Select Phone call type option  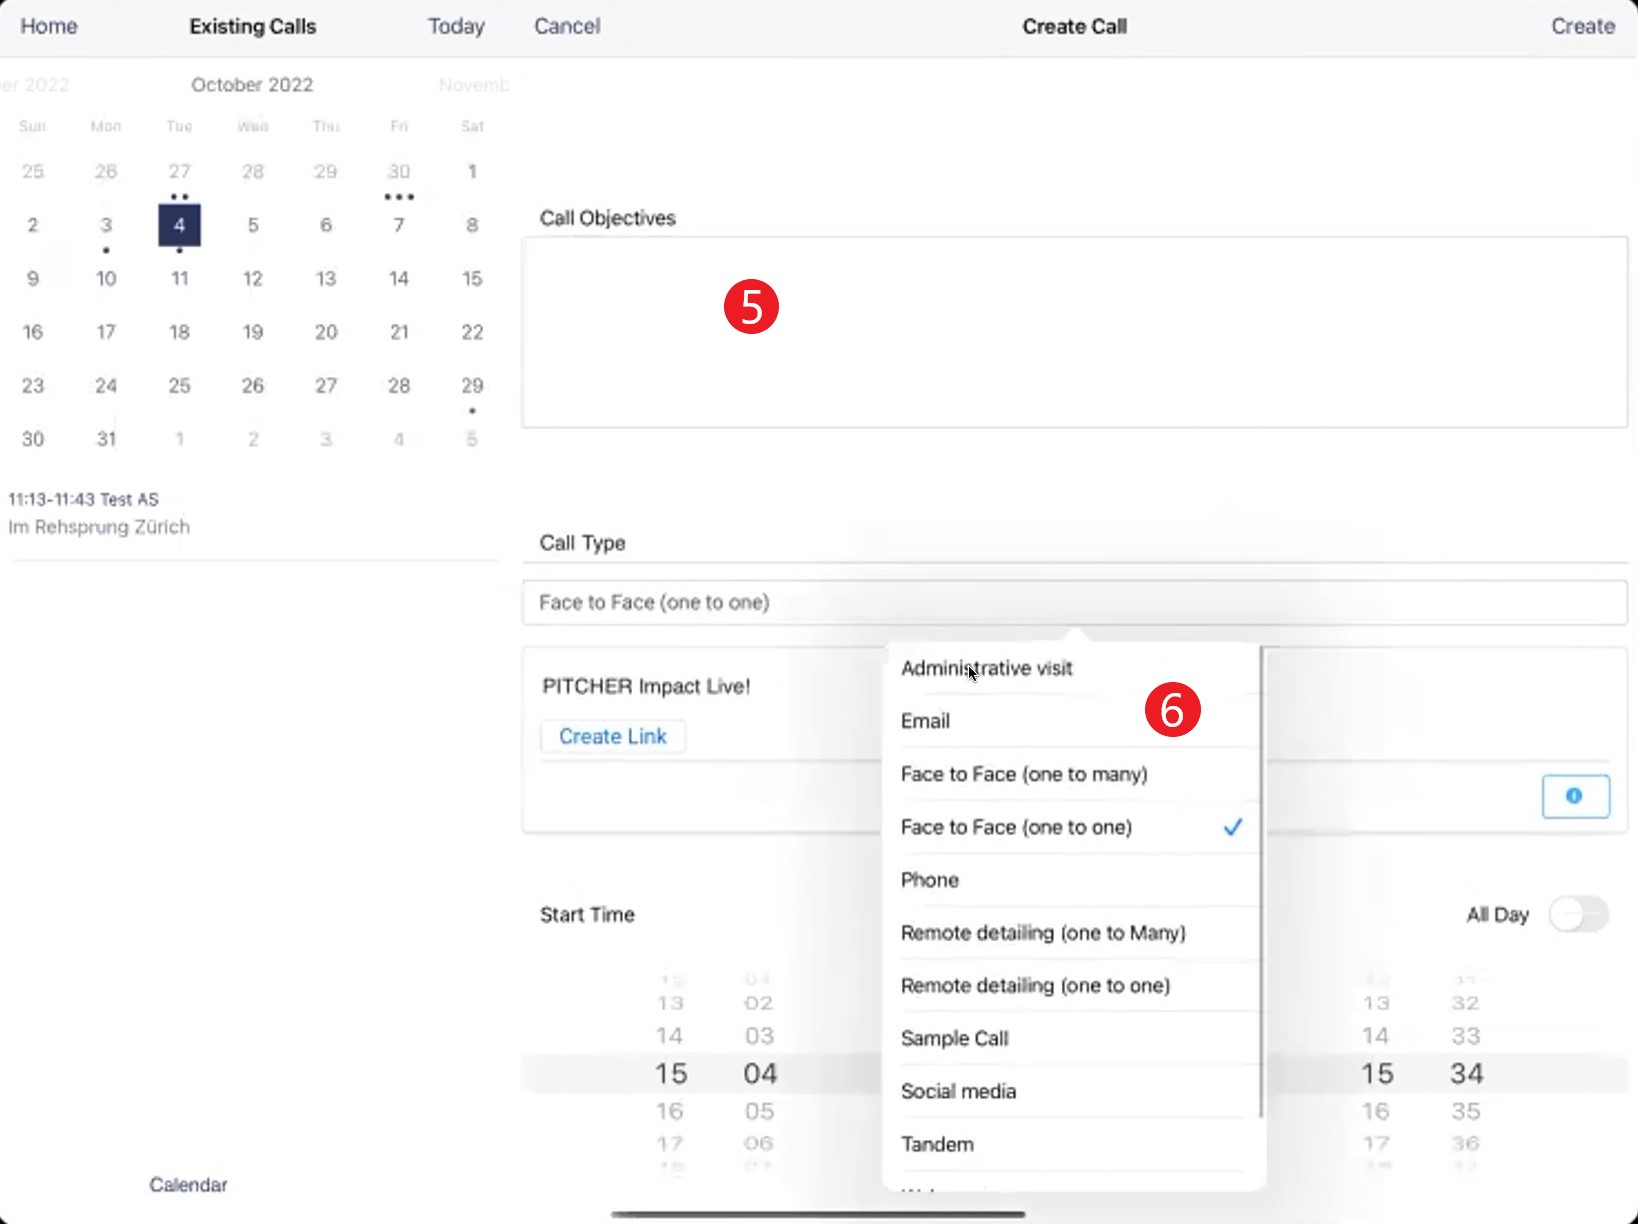[930, 880]
